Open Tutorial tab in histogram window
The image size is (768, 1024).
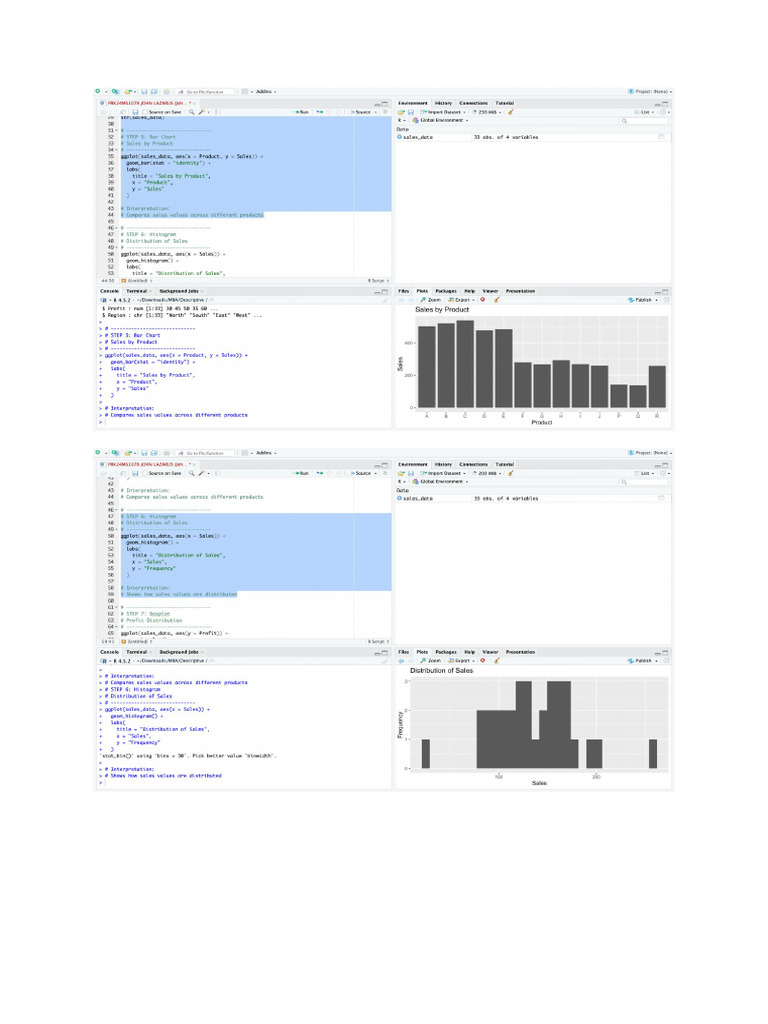click(x=505, y=464)
